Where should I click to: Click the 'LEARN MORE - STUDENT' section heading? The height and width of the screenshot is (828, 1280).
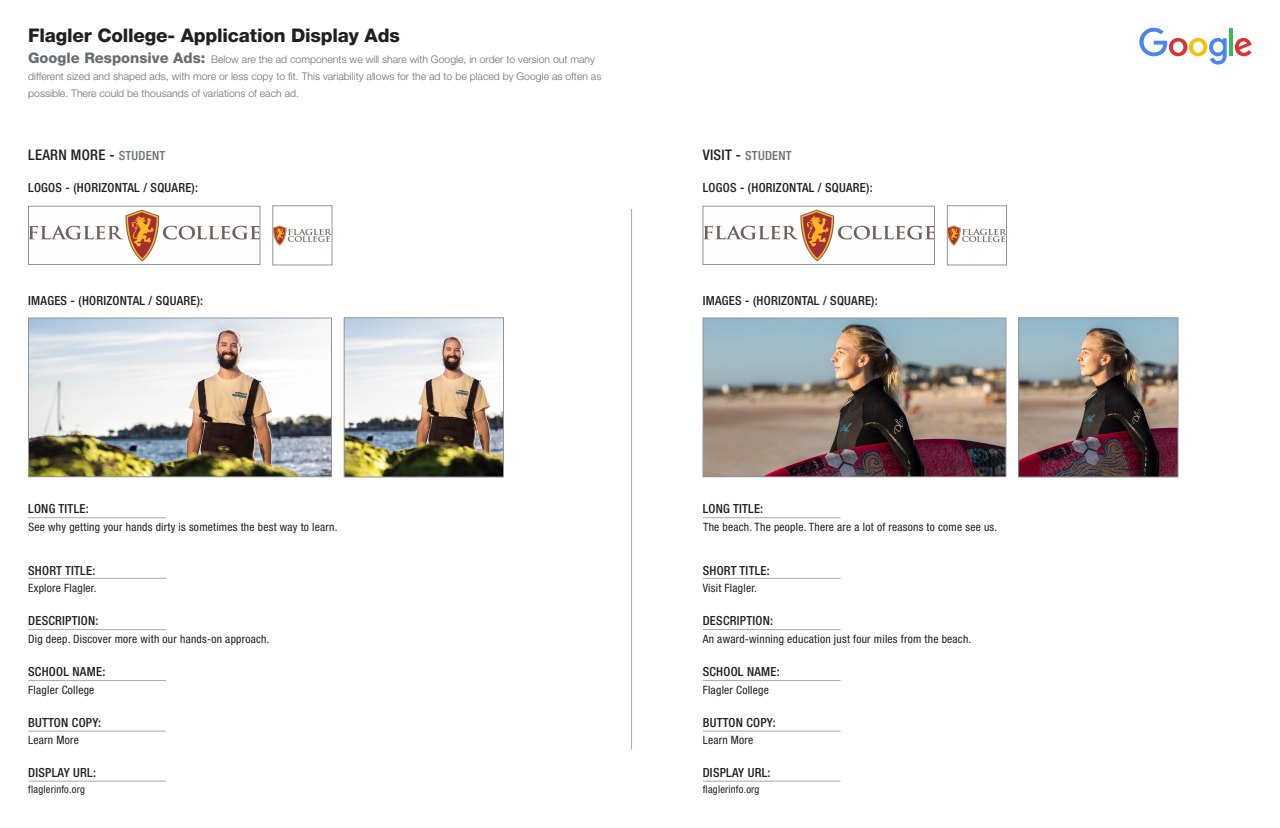pos(96,156)
